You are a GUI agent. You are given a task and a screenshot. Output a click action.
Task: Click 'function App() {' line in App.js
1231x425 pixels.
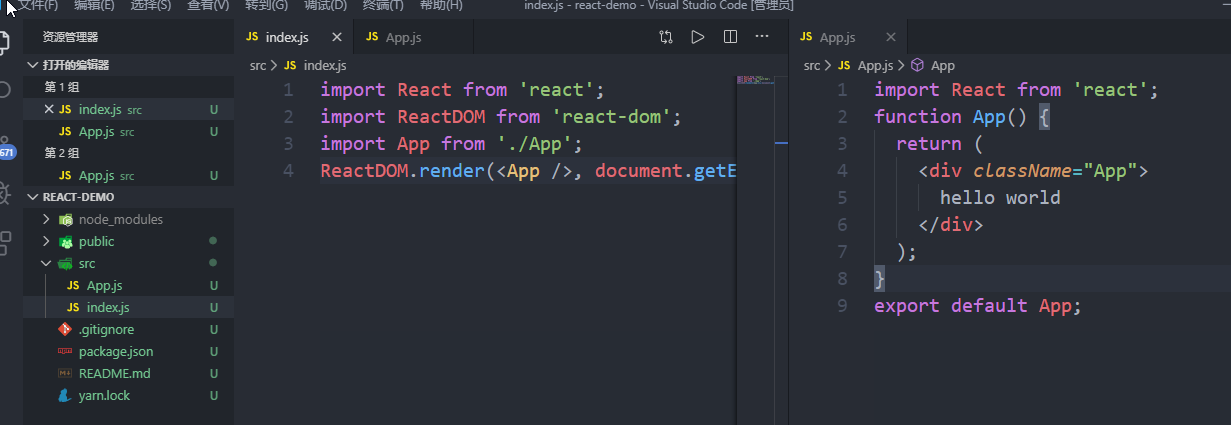[x=962, y=117]
